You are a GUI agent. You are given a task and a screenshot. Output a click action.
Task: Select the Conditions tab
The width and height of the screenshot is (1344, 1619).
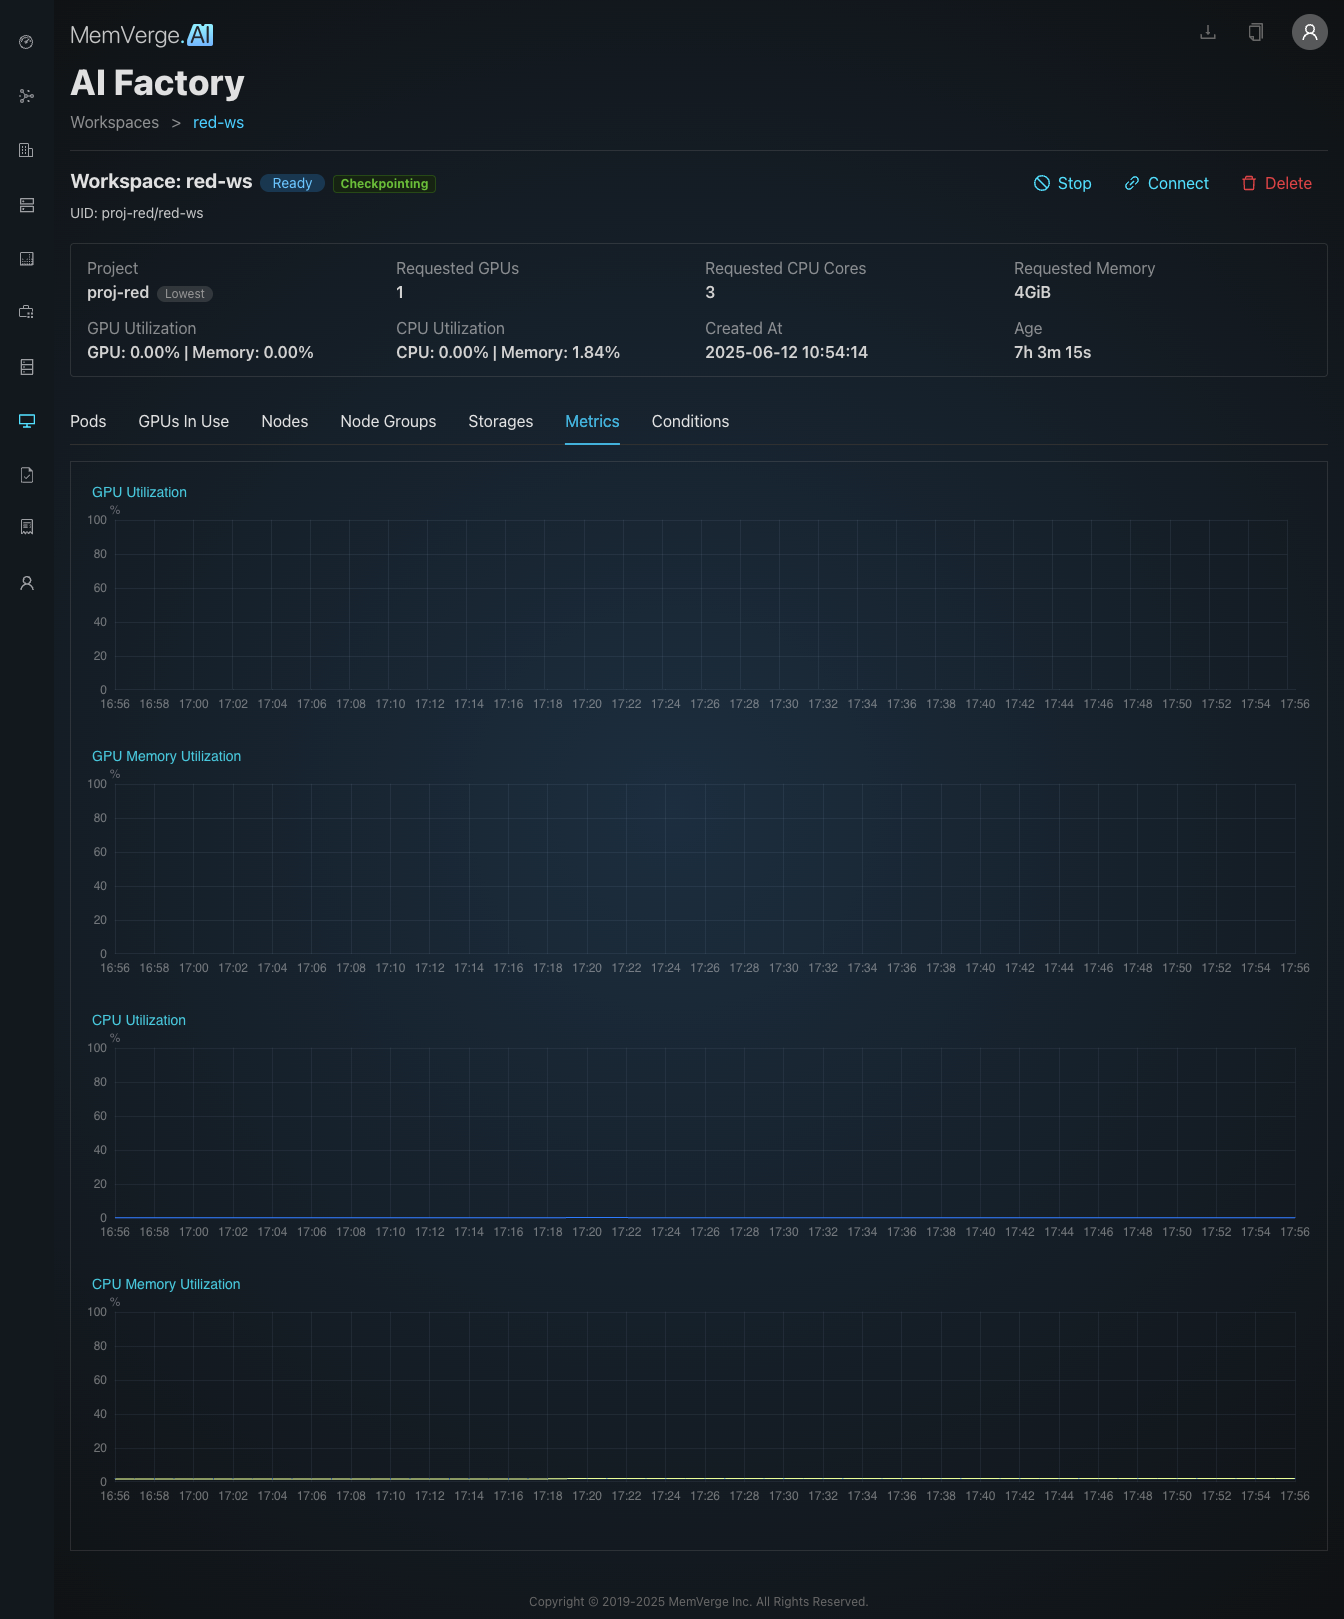coord(690,422)
